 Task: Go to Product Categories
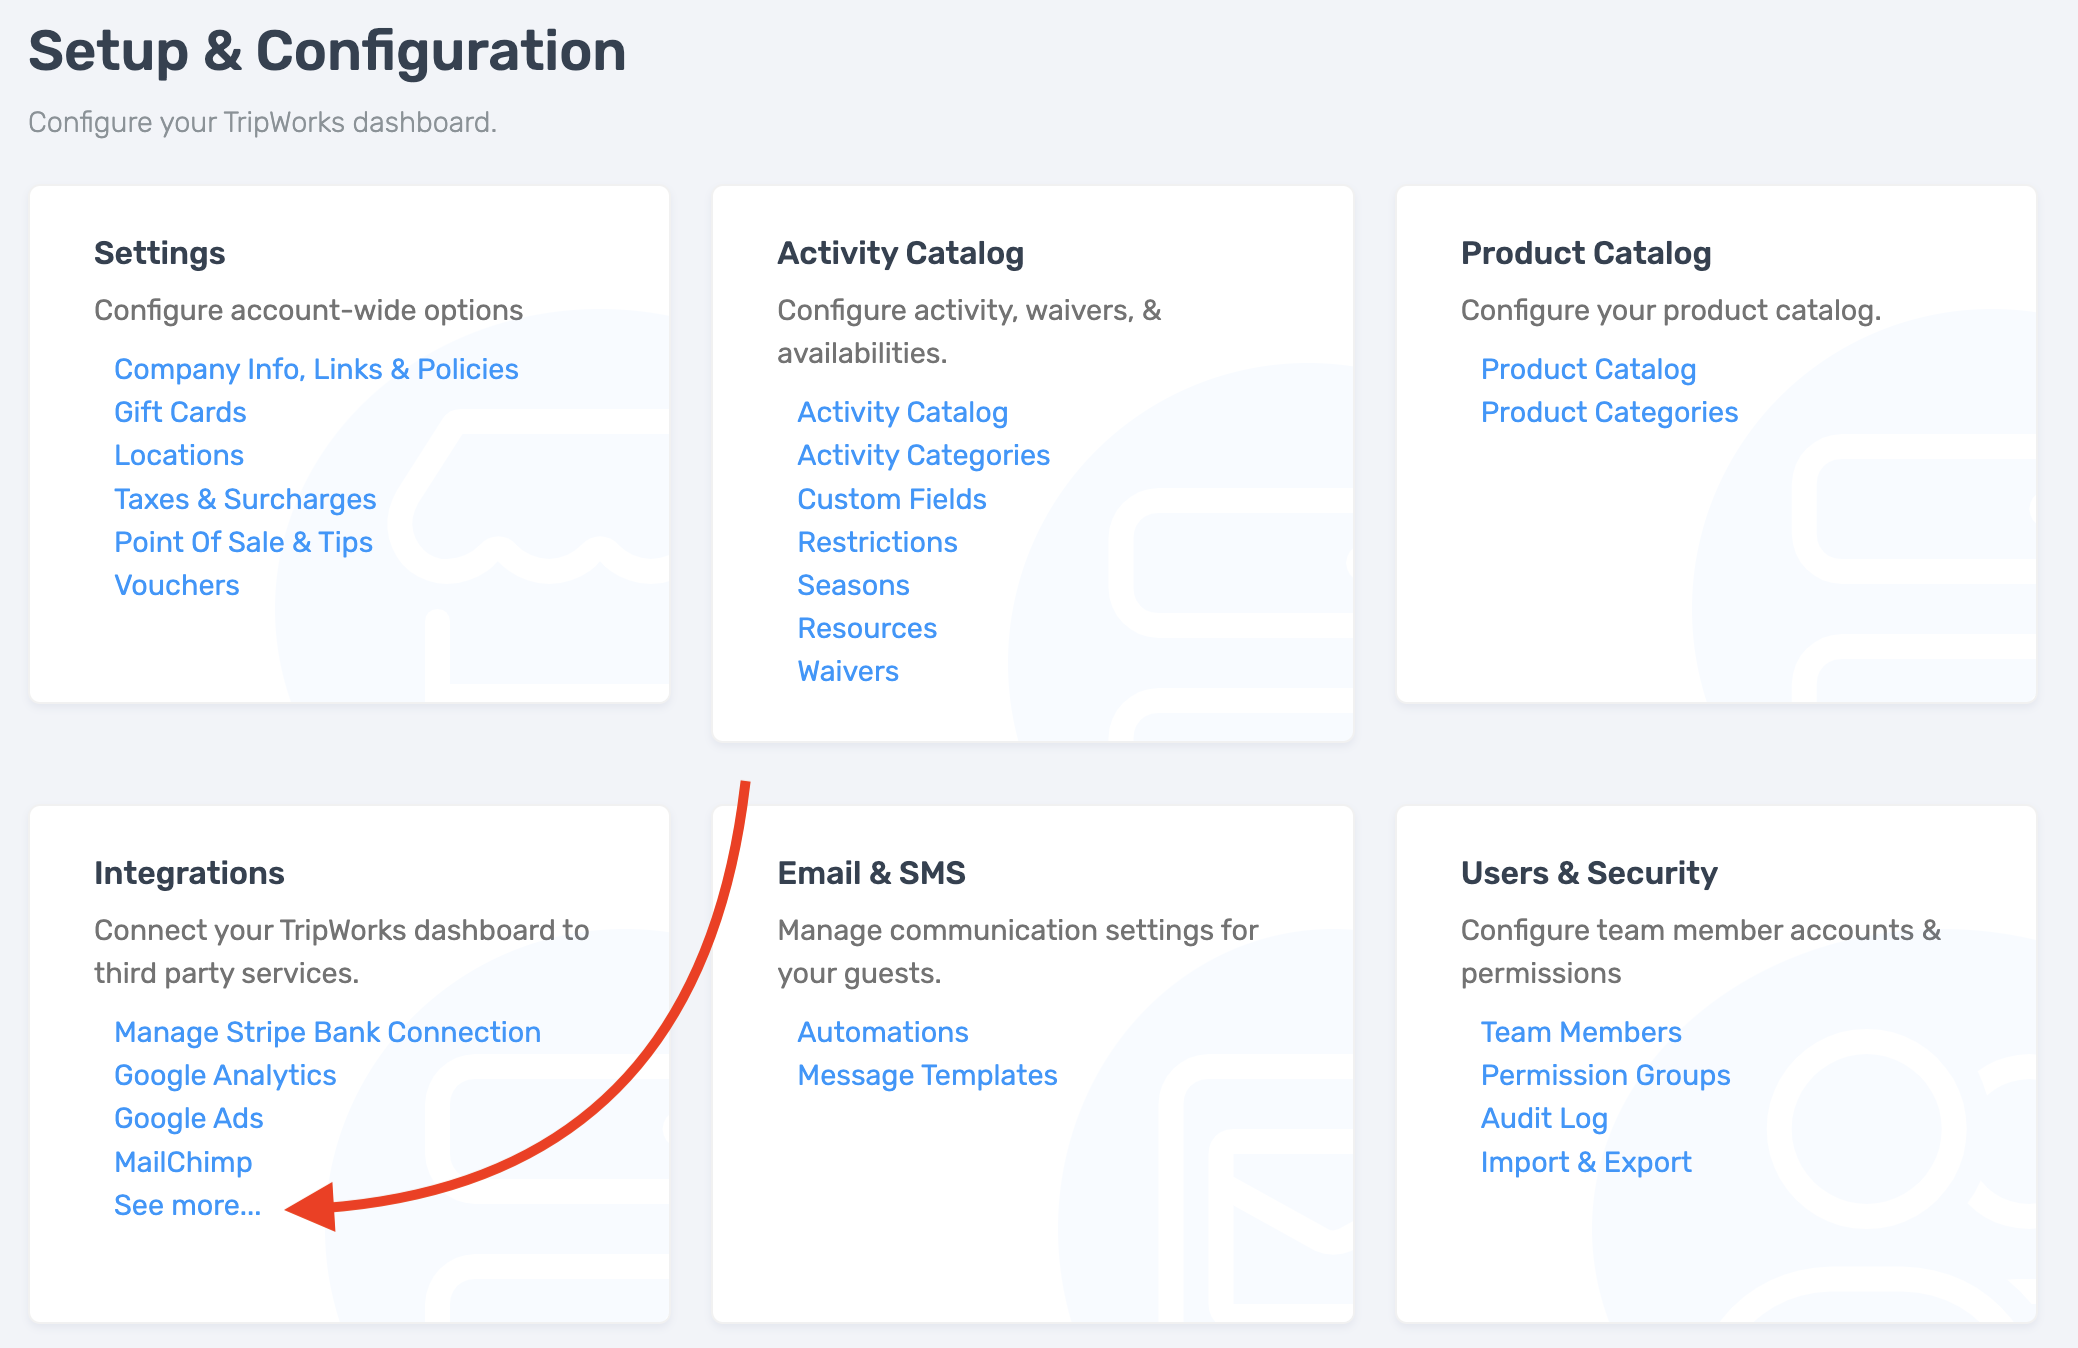pyautogui.click(x=1609, y=412)
